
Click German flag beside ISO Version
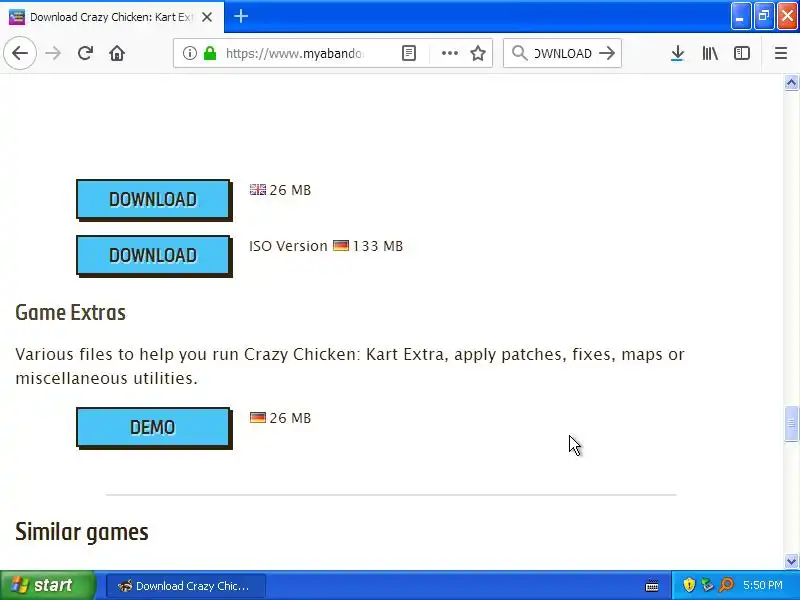click(x=341, y=246)
